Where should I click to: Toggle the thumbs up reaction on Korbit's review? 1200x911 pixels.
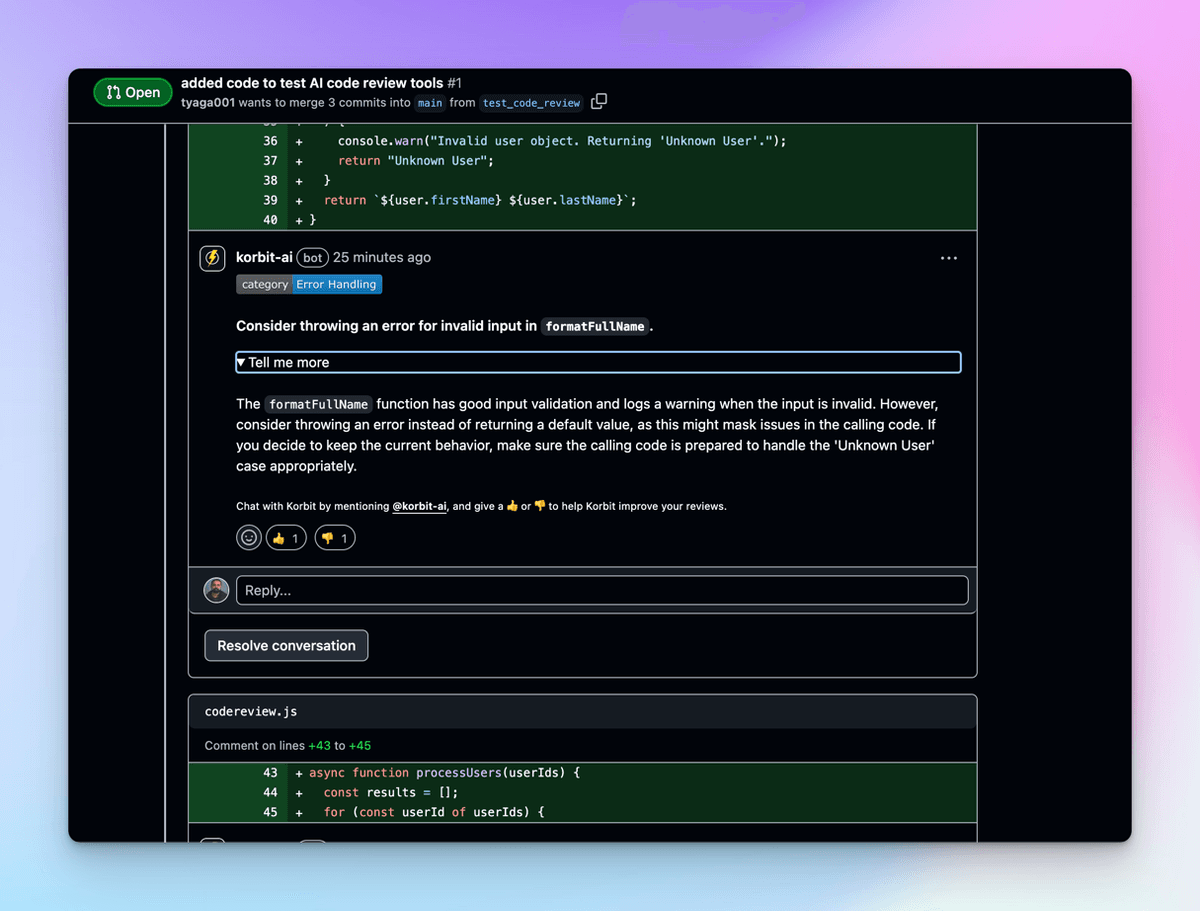285,537
